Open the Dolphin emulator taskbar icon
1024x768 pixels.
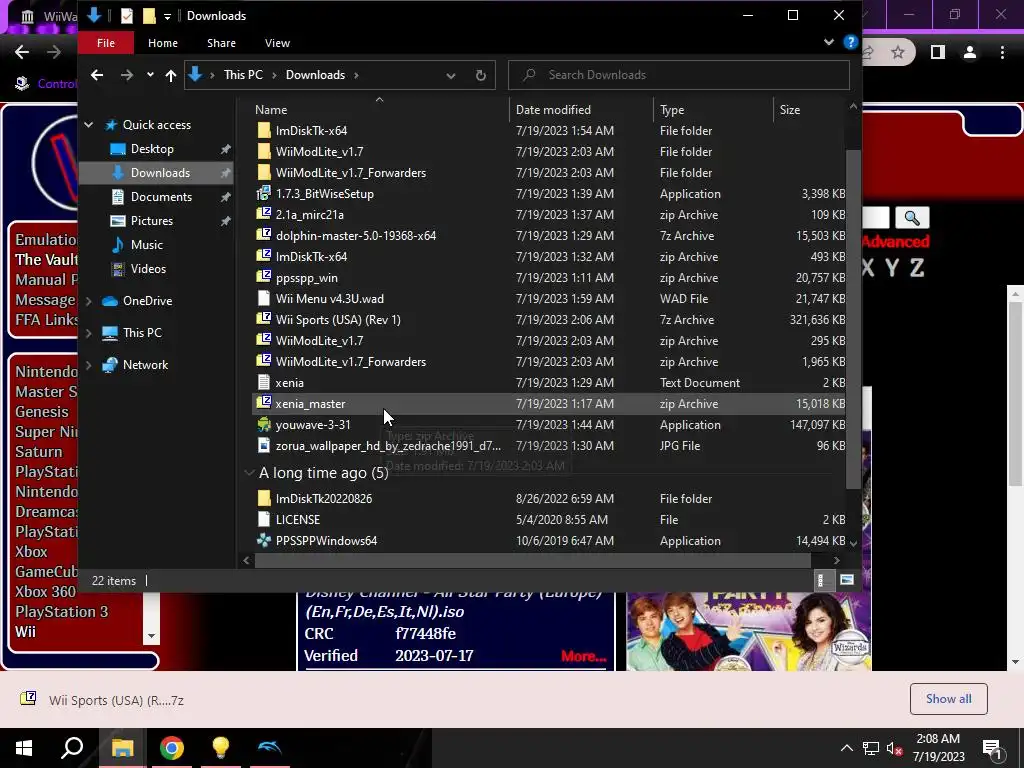[269, 748]
